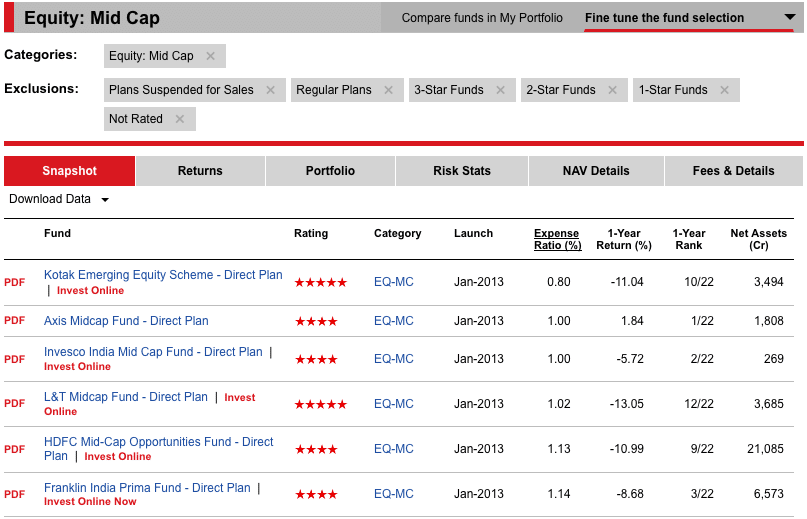
Task: Switch to the Returns tab
Action: [200, 171]
